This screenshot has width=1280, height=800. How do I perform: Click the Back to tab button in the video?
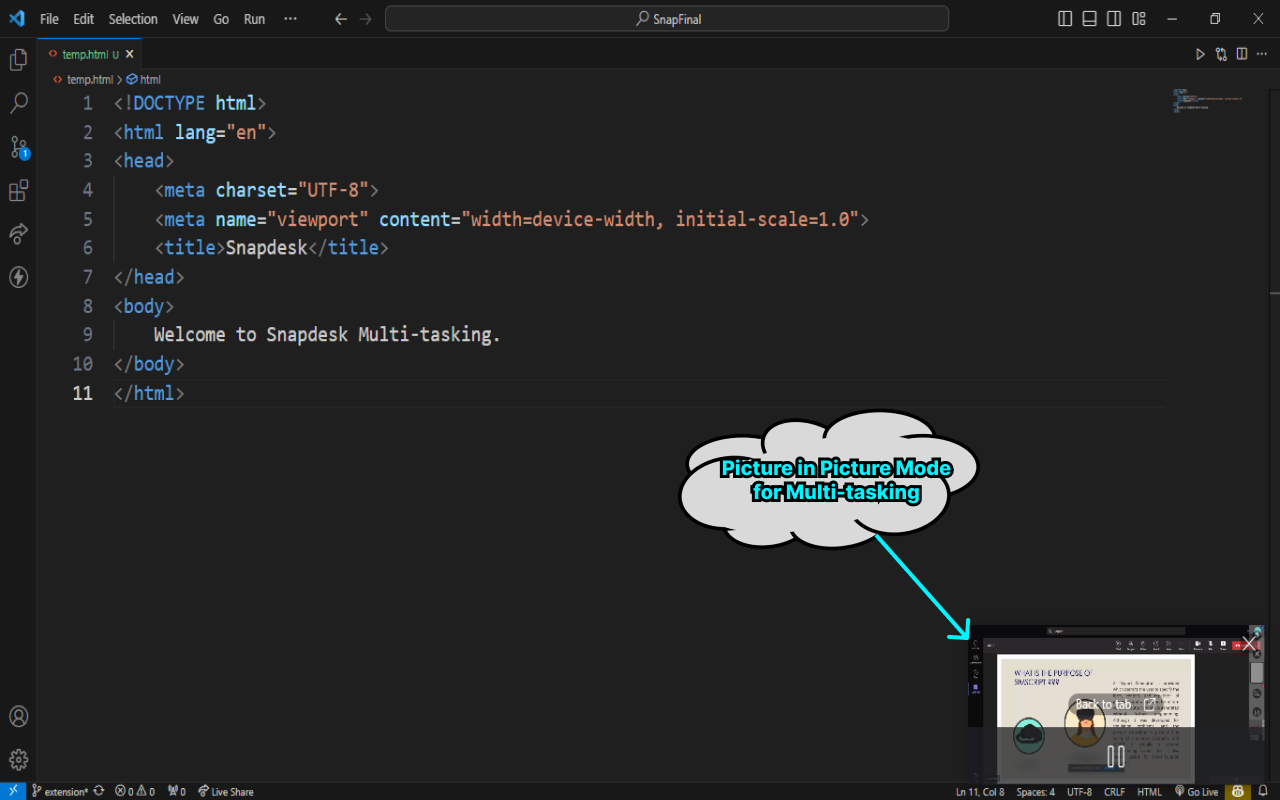click(x=1116, y=704)
